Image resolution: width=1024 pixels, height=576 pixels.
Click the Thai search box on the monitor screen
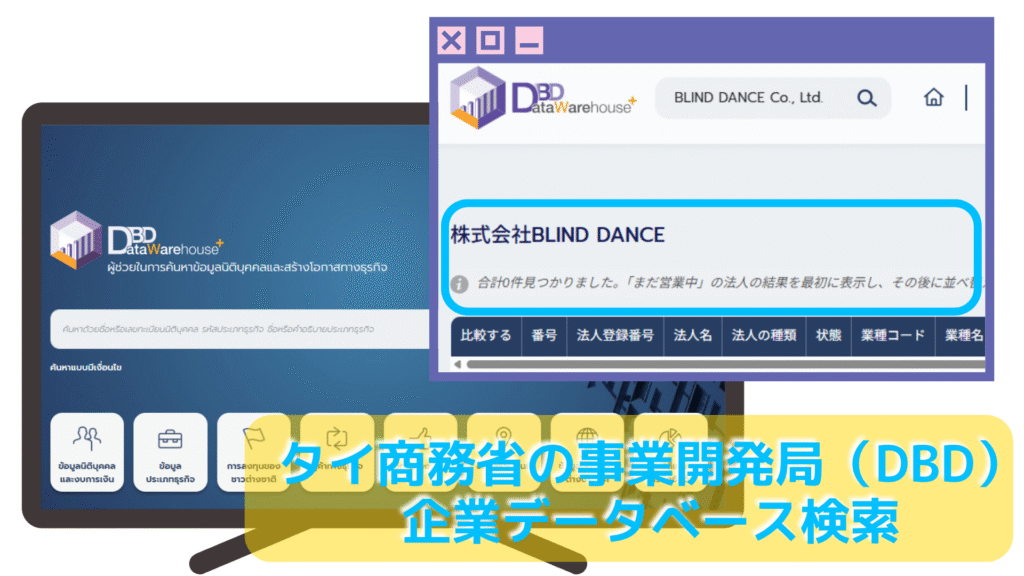239,329
